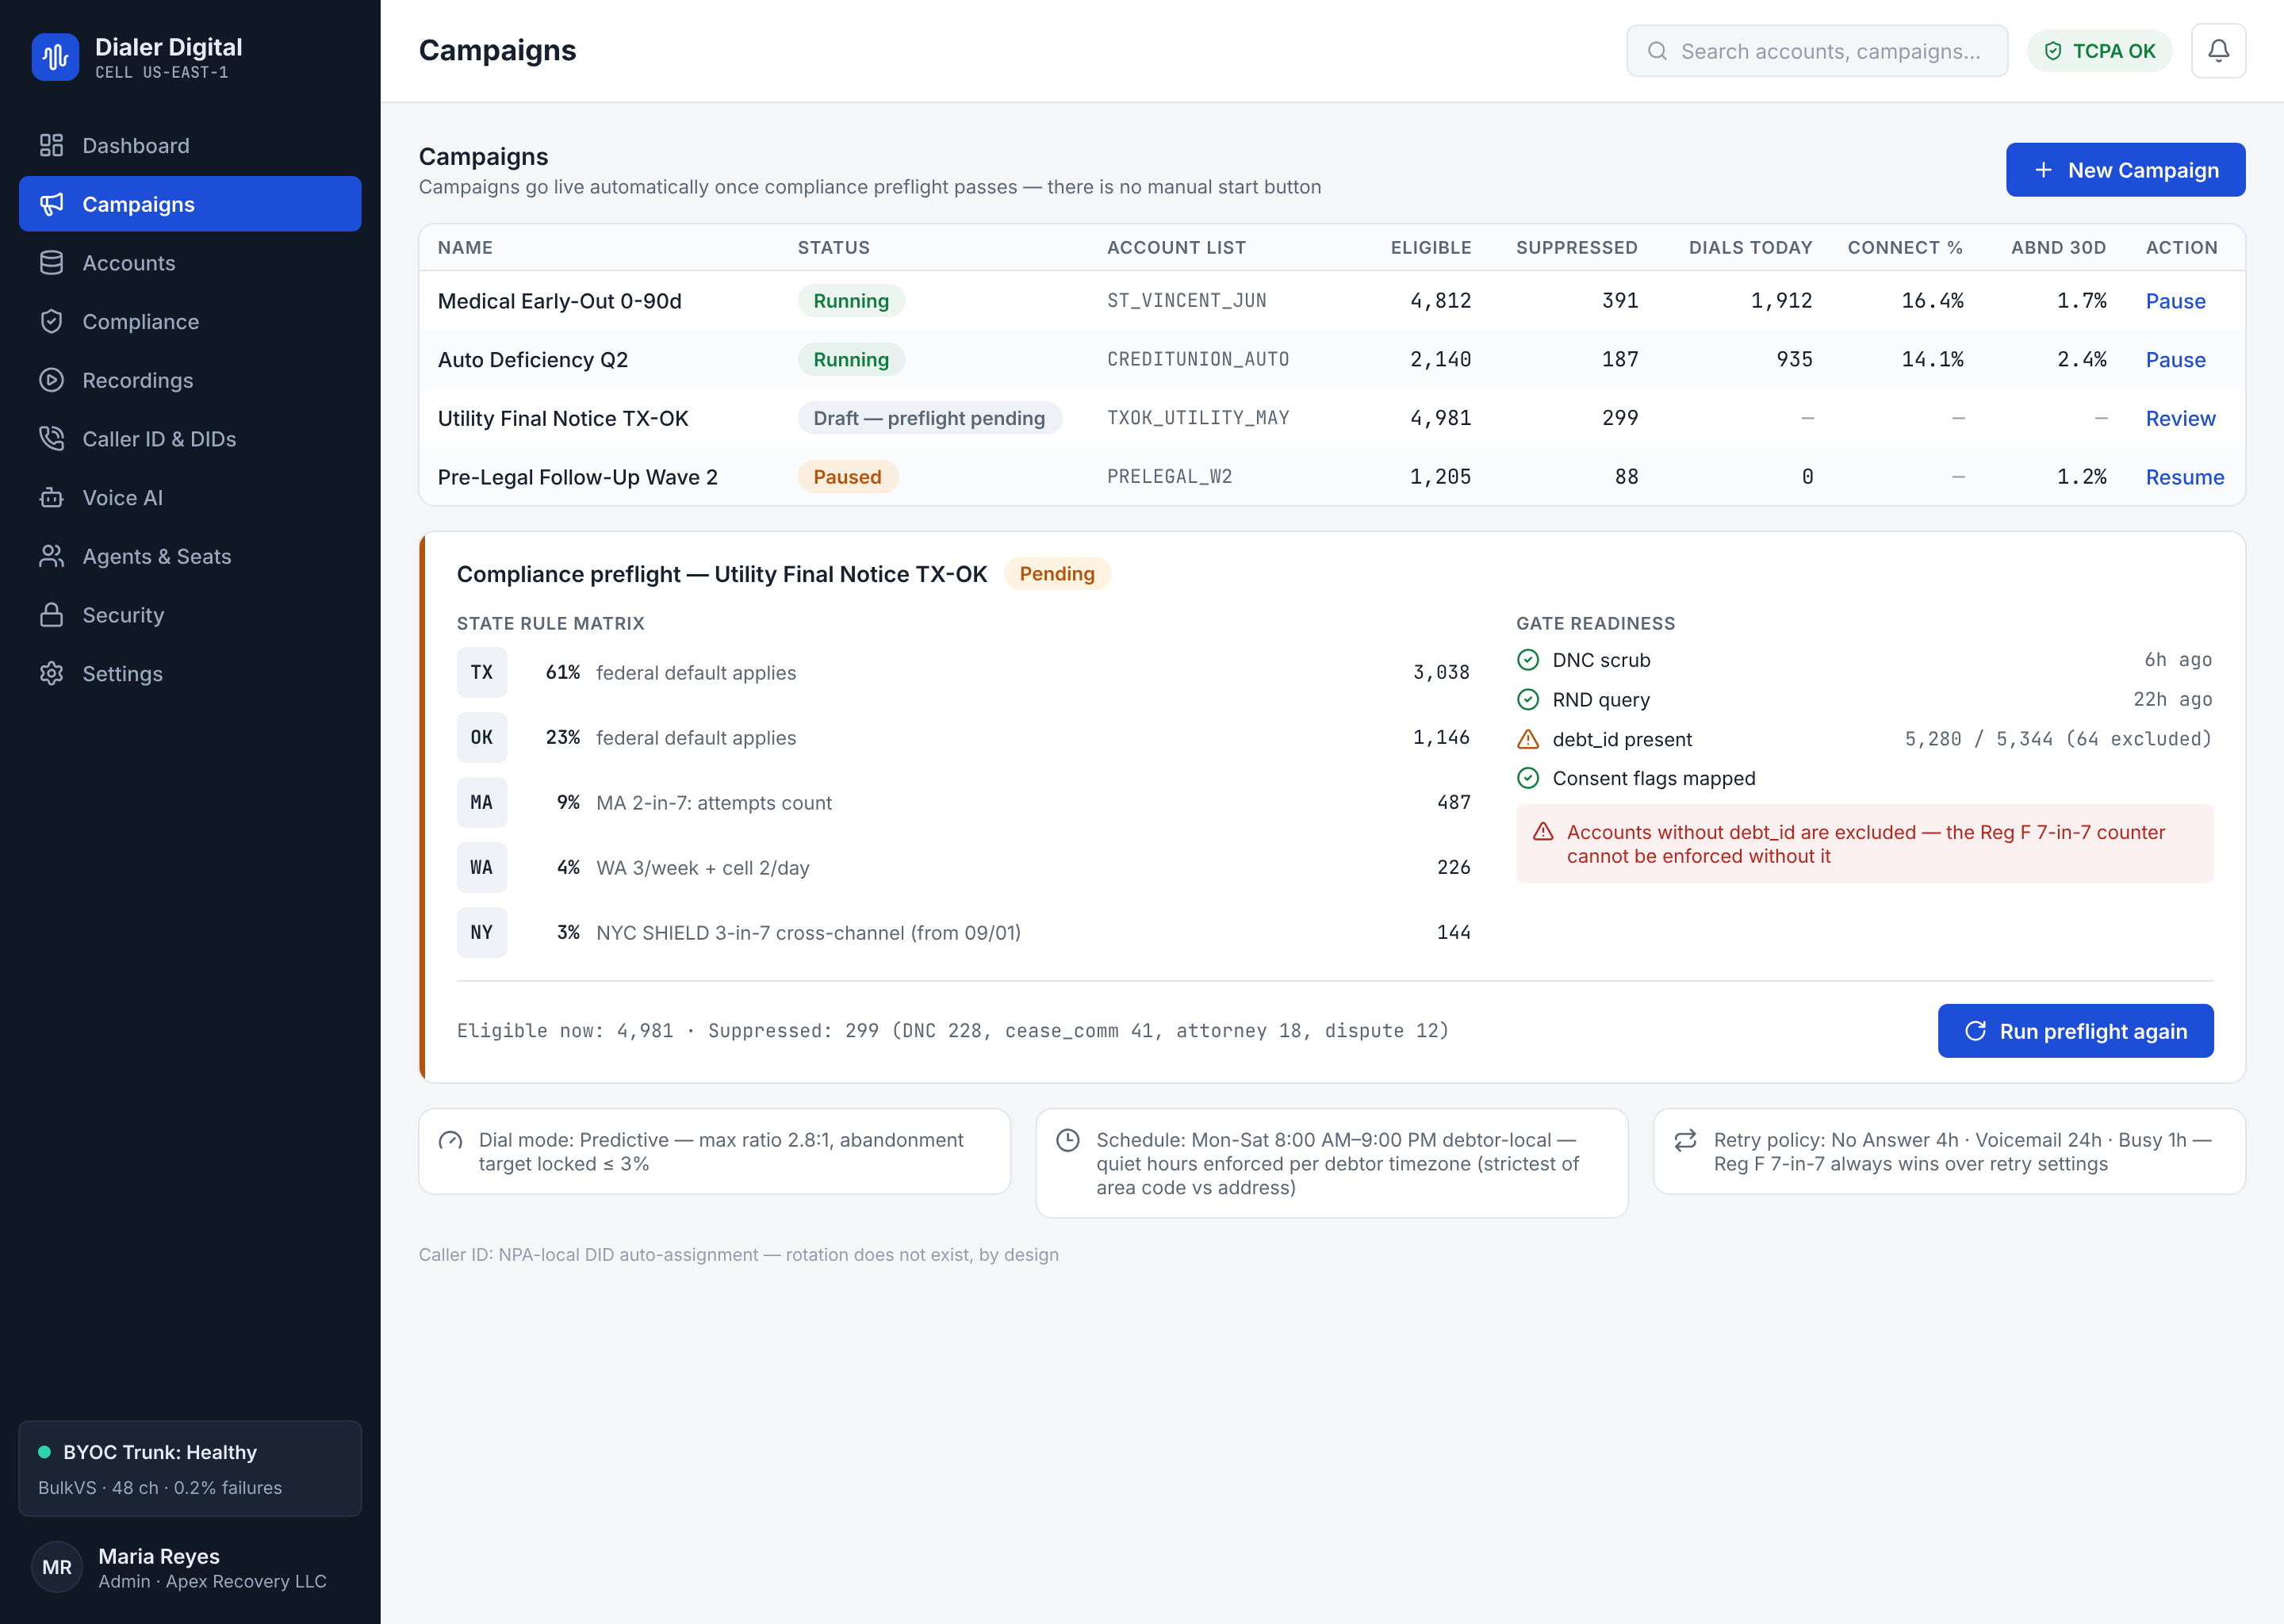Click the TCPA OK status badge
Screen dimensions: 2284x1624
tap(2099, 51)
